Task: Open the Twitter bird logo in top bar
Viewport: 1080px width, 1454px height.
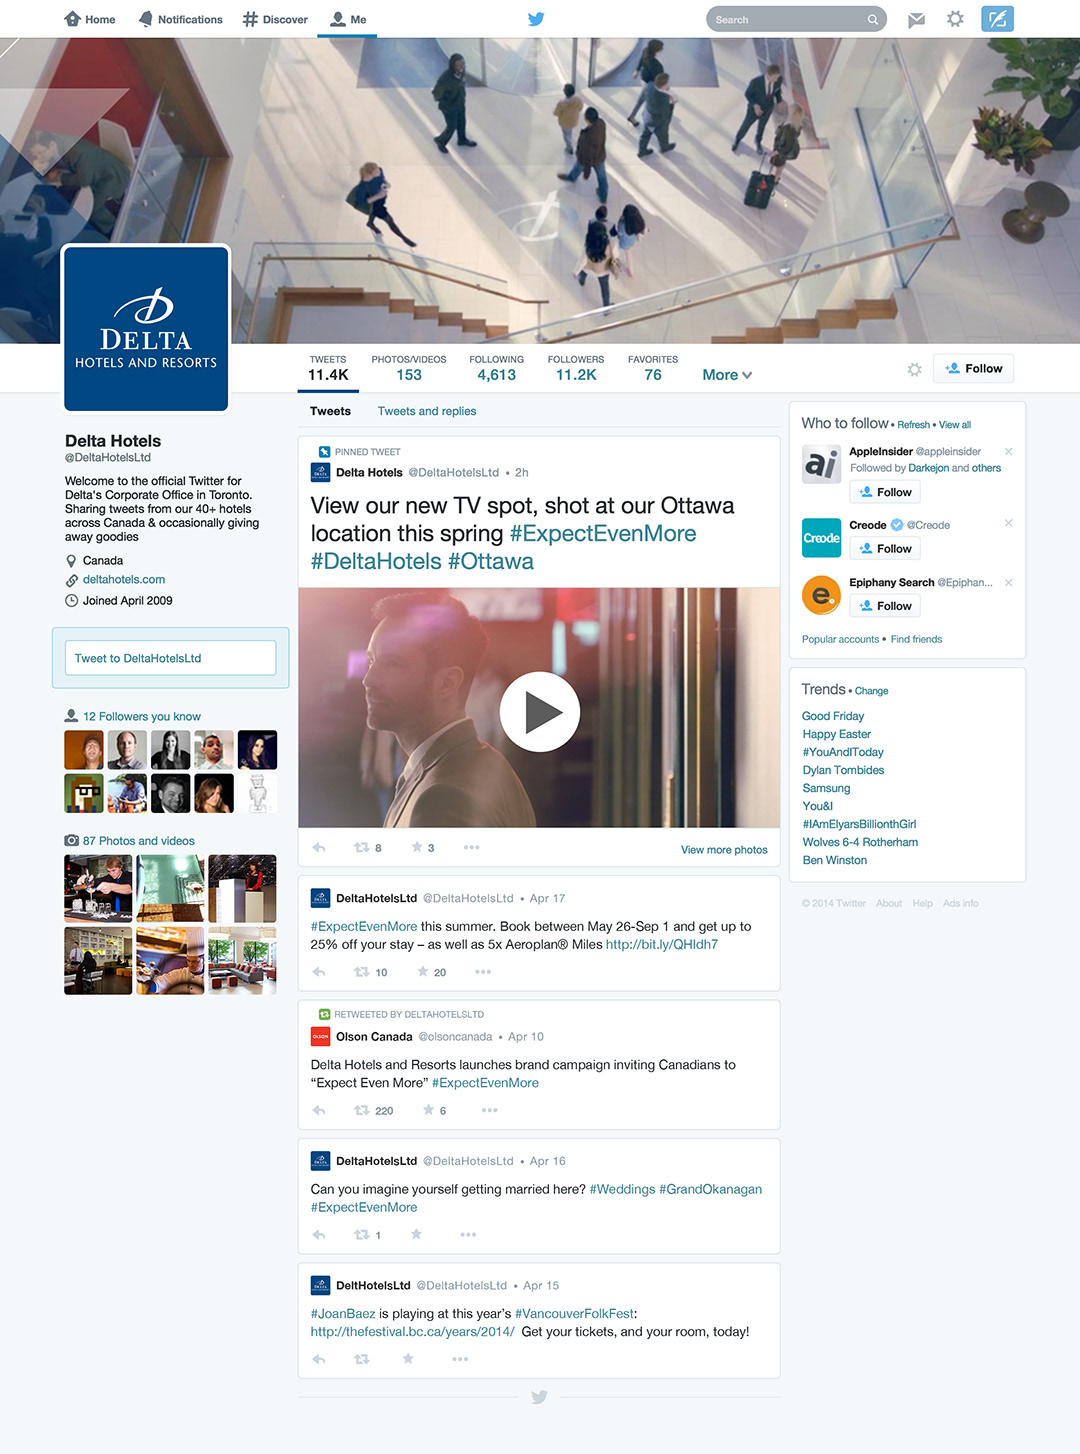Action: coord(536,19)
